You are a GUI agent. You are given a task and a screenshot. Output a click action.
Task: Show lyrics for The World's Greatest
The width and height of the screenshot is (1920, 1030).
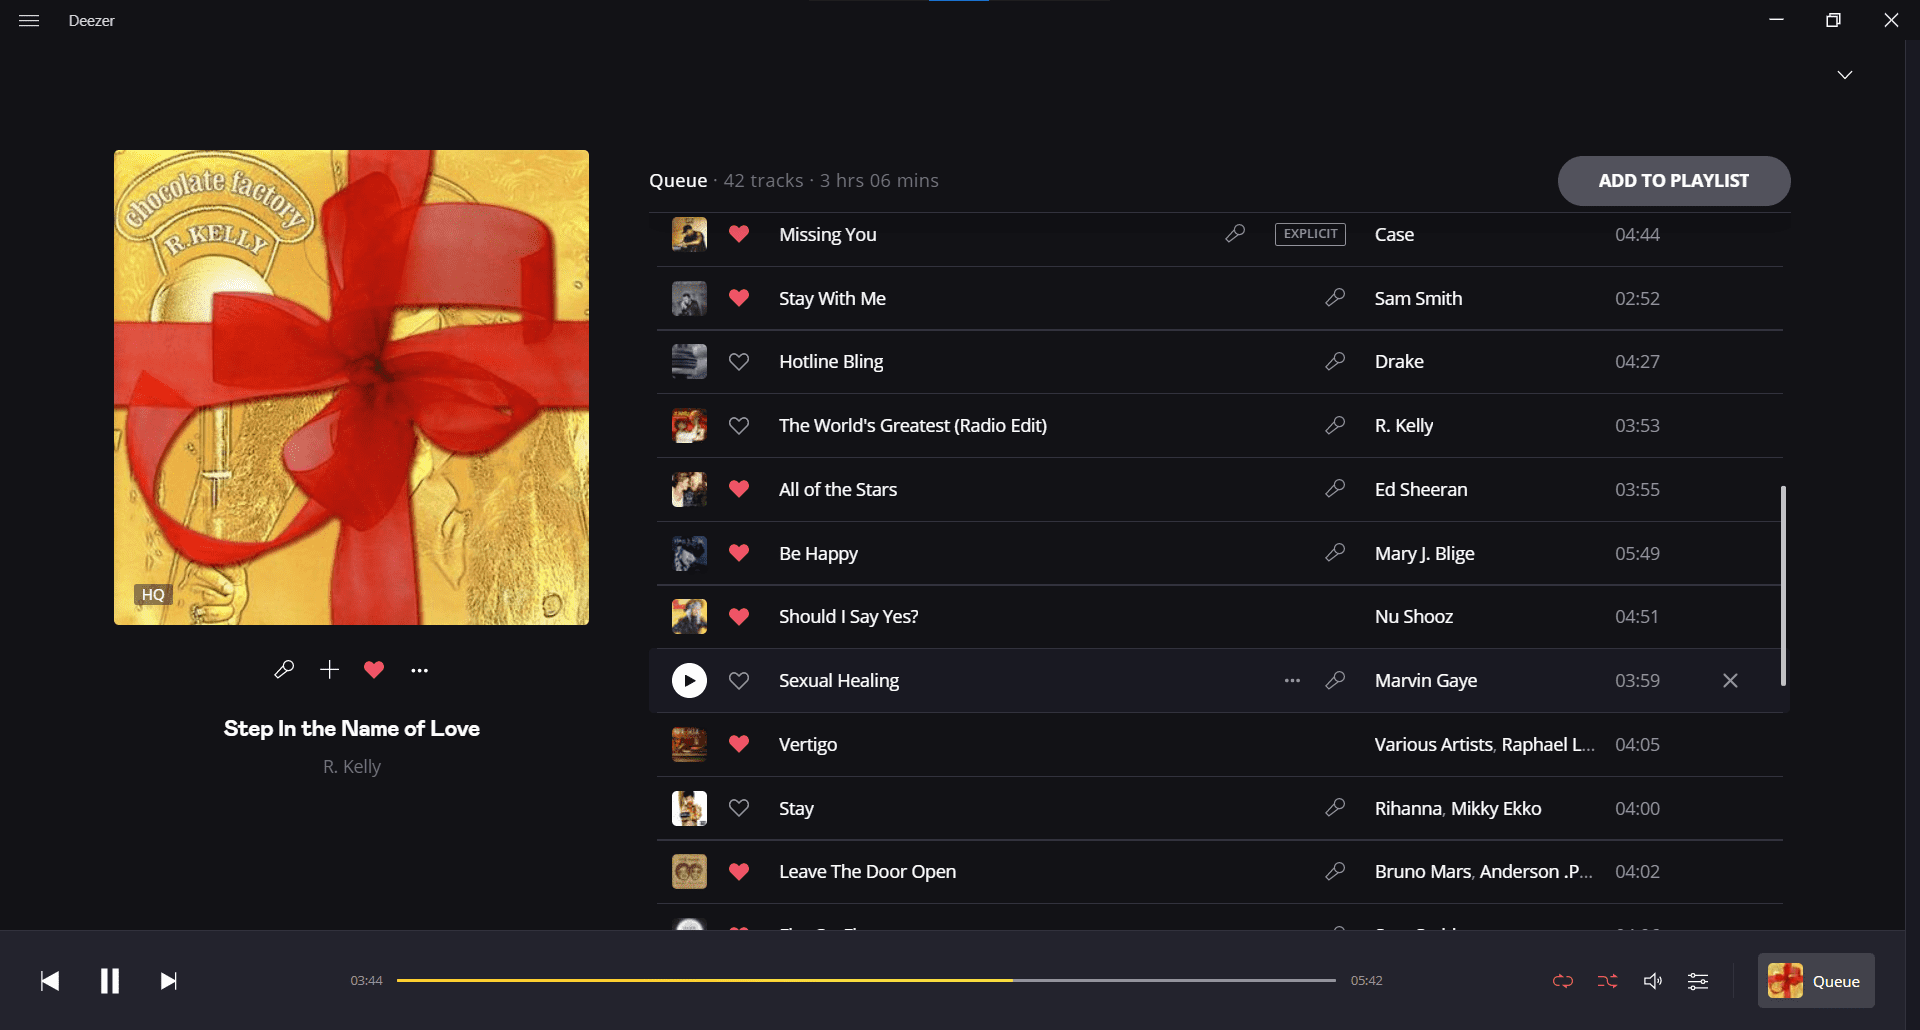(1335, 425)
